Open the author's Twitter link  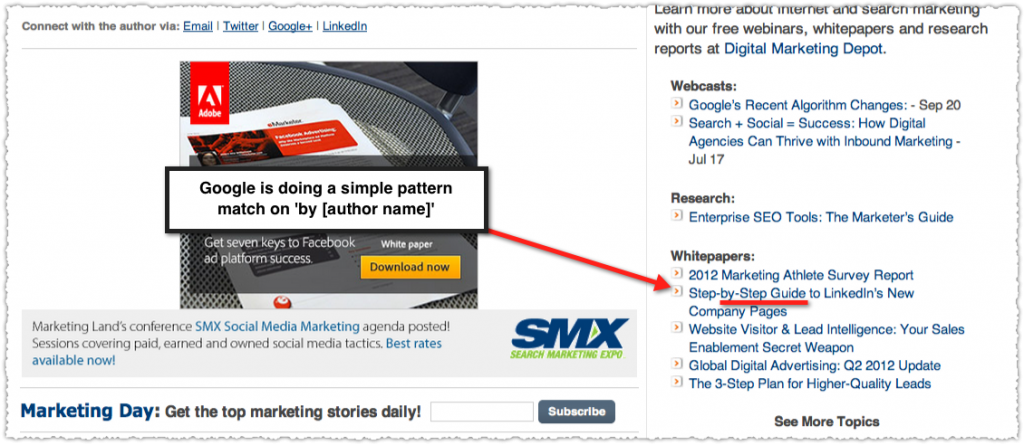240,27
